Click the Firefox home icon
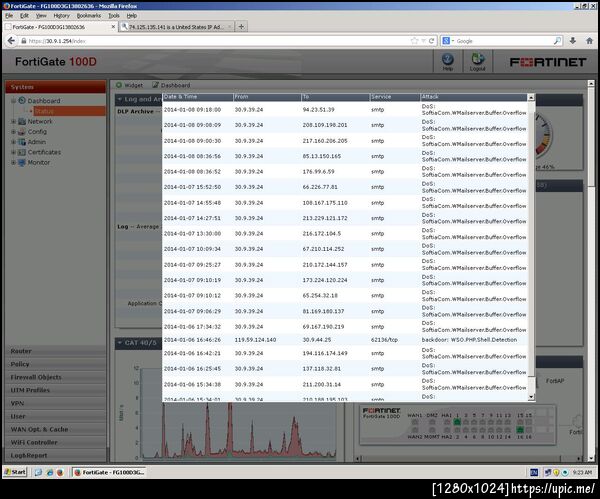The width and height of the screenshot is (600, 499). [x=589, y=41]
